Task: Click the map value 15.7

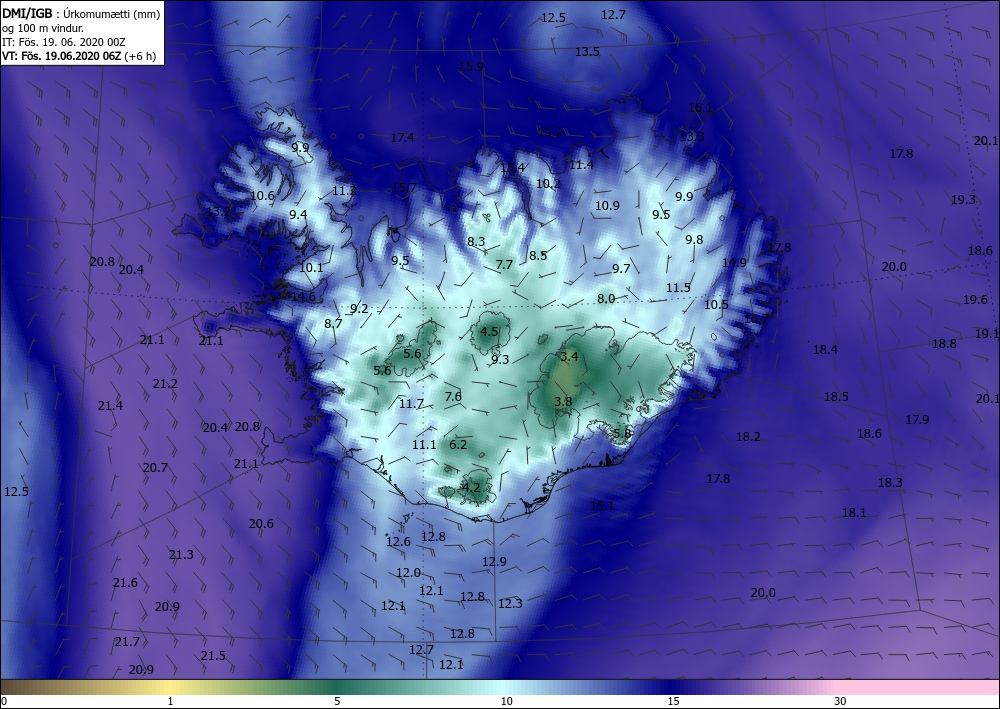Action: click(404, 187)
